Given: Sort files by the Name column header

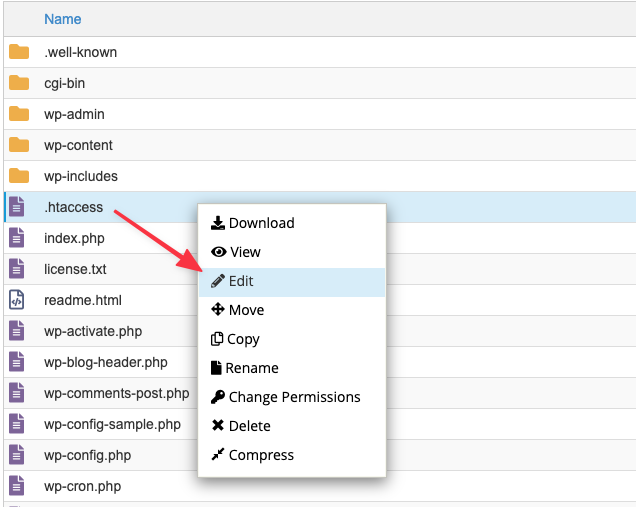Looking at the screenshot, I should 62,19.
